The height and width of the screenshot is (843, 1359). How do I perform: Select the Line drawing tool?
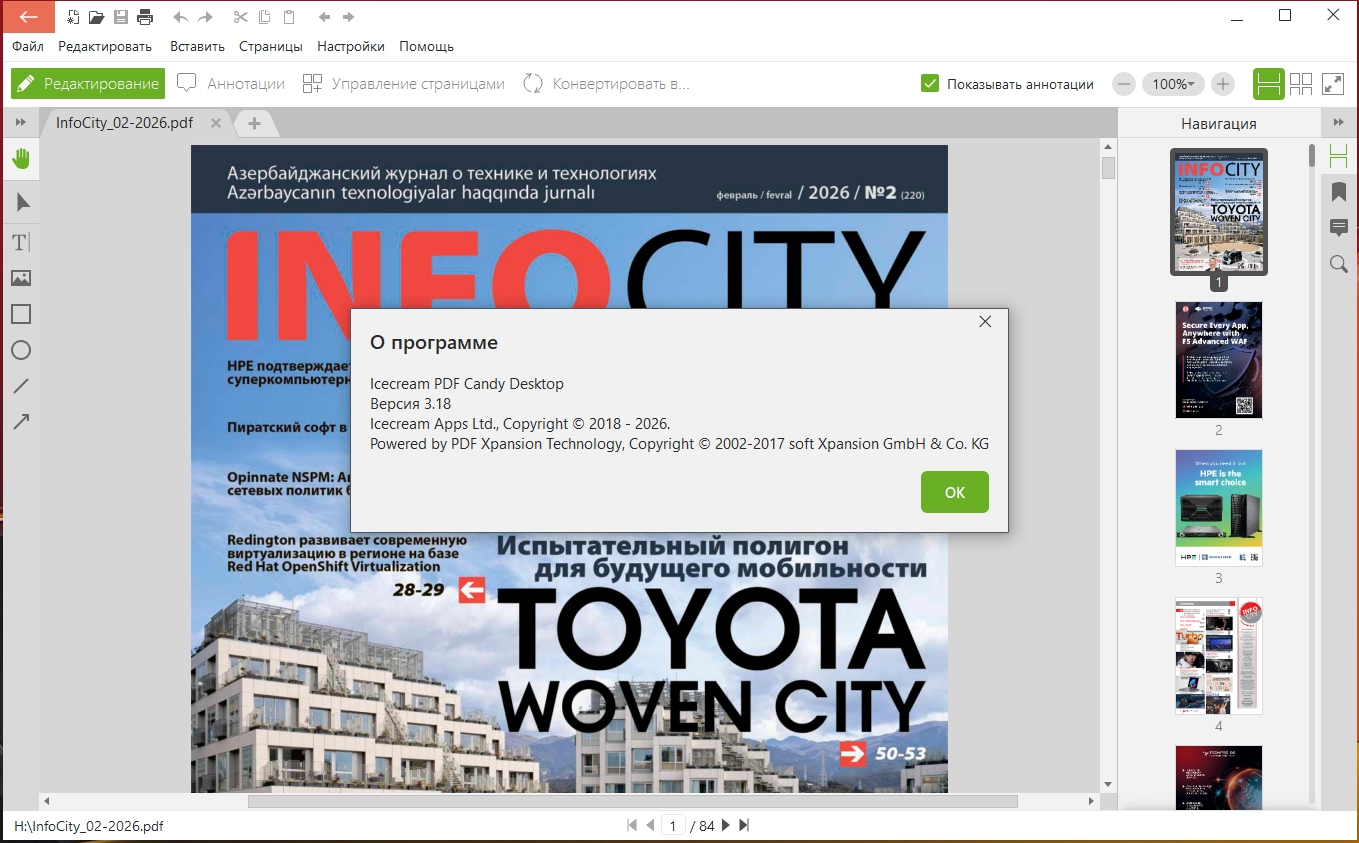coord(21,386)
